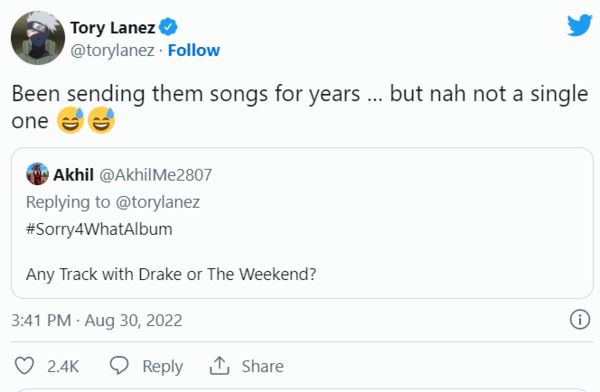Click the 3:41 PM Aug 30 timestamp
Image resolution: width=600 pixels, height=392 pixels.
pos(97,320)
